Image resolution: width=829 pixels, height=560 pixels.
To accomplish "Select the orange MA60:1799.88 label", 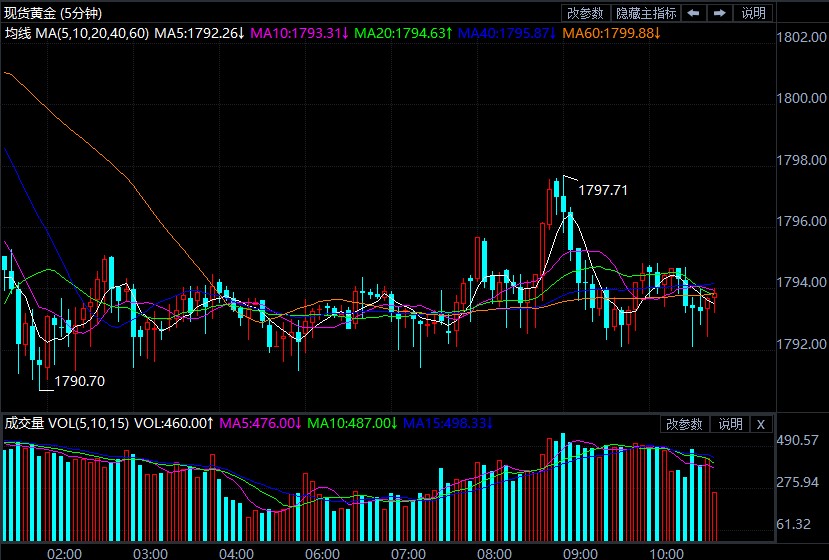I will [x=612, y=34].
